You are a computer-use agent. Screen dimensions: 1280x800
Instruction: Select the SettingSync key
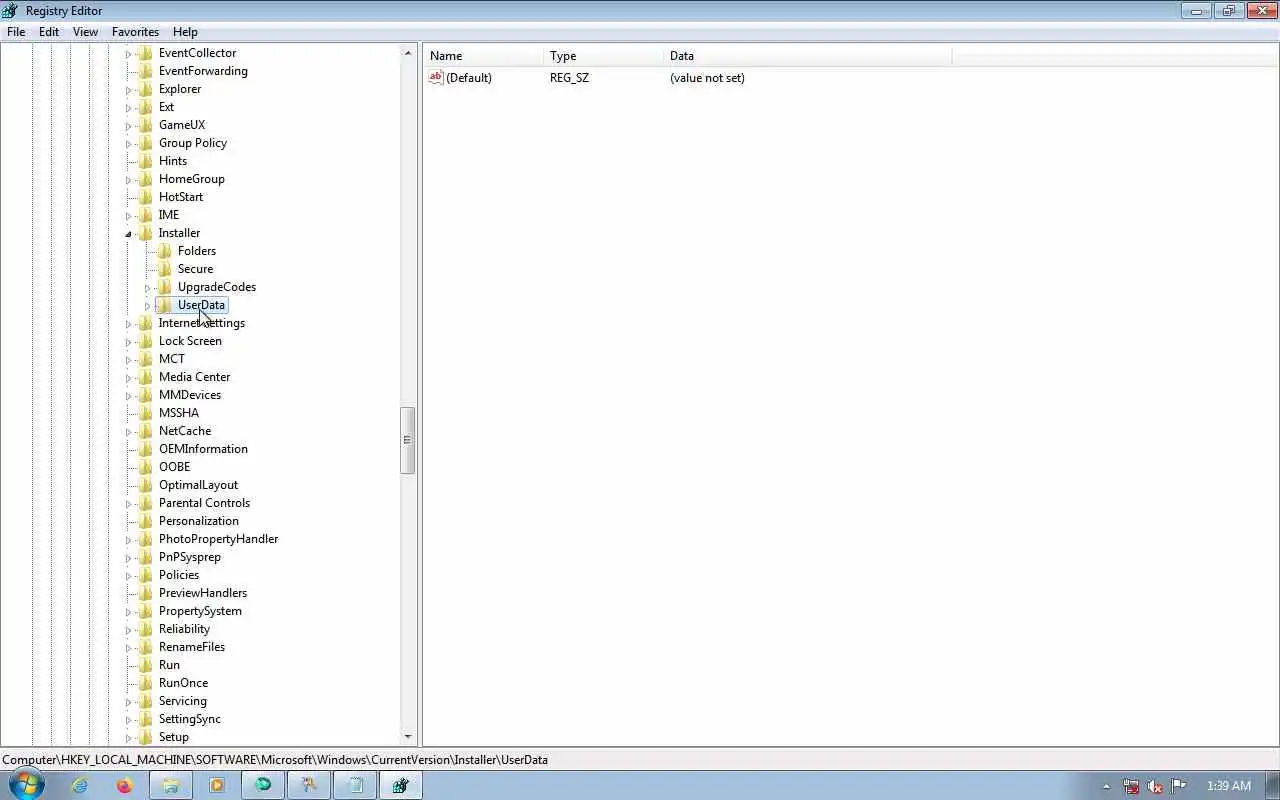click(x=189, y=719)
